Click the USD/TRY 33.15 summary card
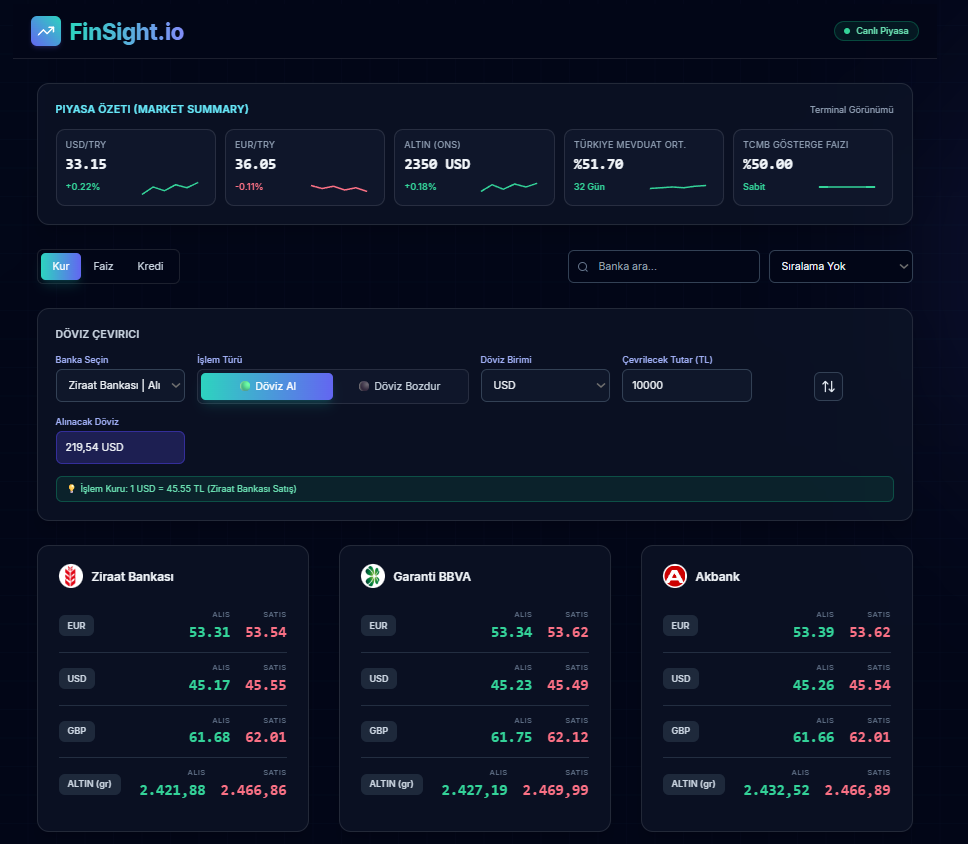This screenshot has height=844, width=968. 136,167
